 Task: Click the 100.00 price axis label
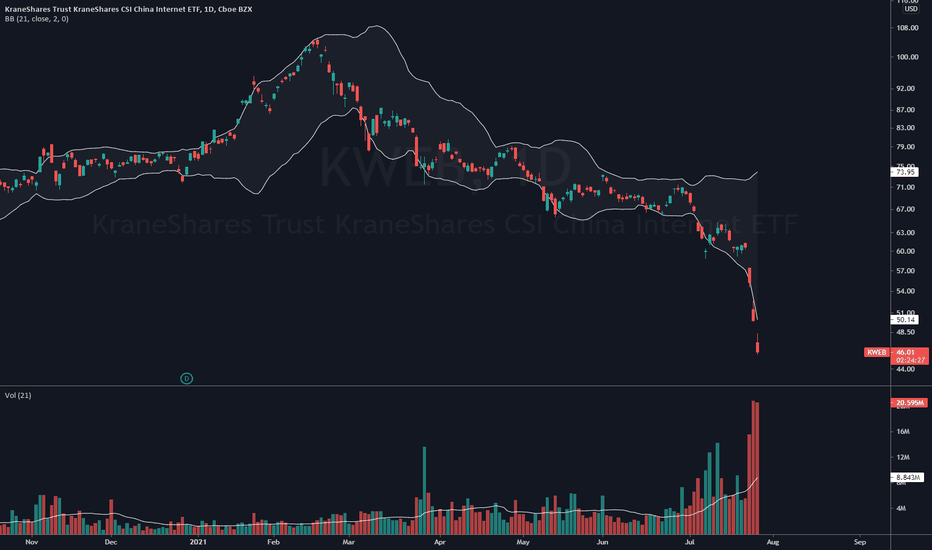pyautogui.click(x=907, y=57)
